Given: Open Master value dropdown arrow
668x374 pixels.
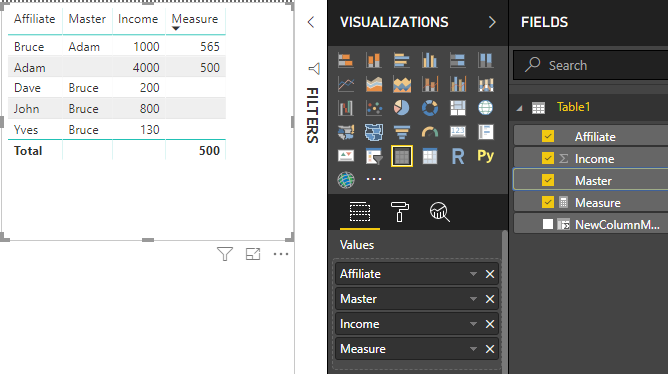Looking at the screenshot, I should [473, 299].
